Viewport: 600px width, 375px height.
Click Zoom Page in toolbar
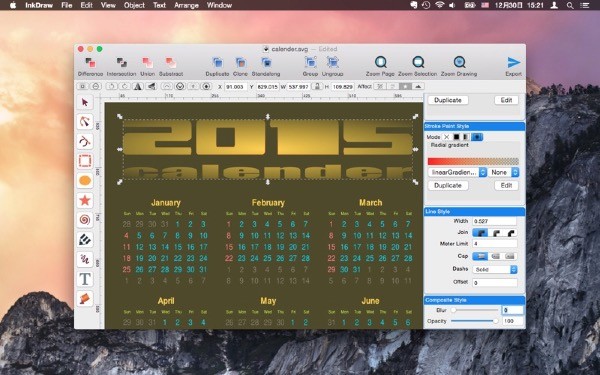coord(380,66)
